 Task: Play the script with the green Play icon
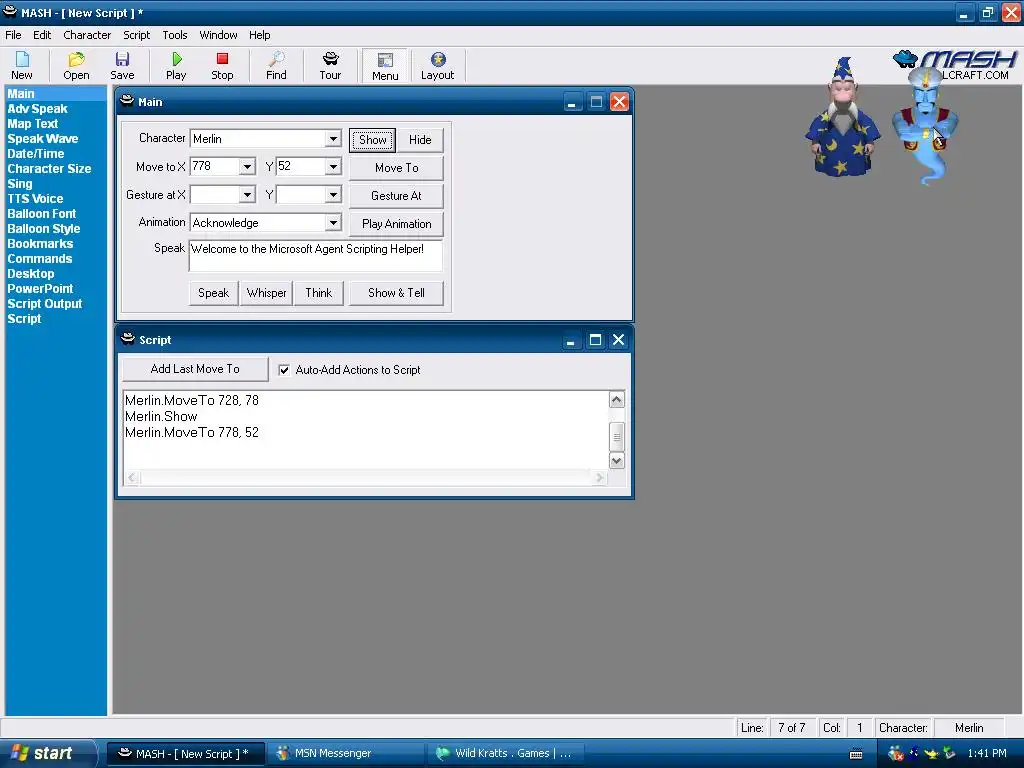point(176,66)
